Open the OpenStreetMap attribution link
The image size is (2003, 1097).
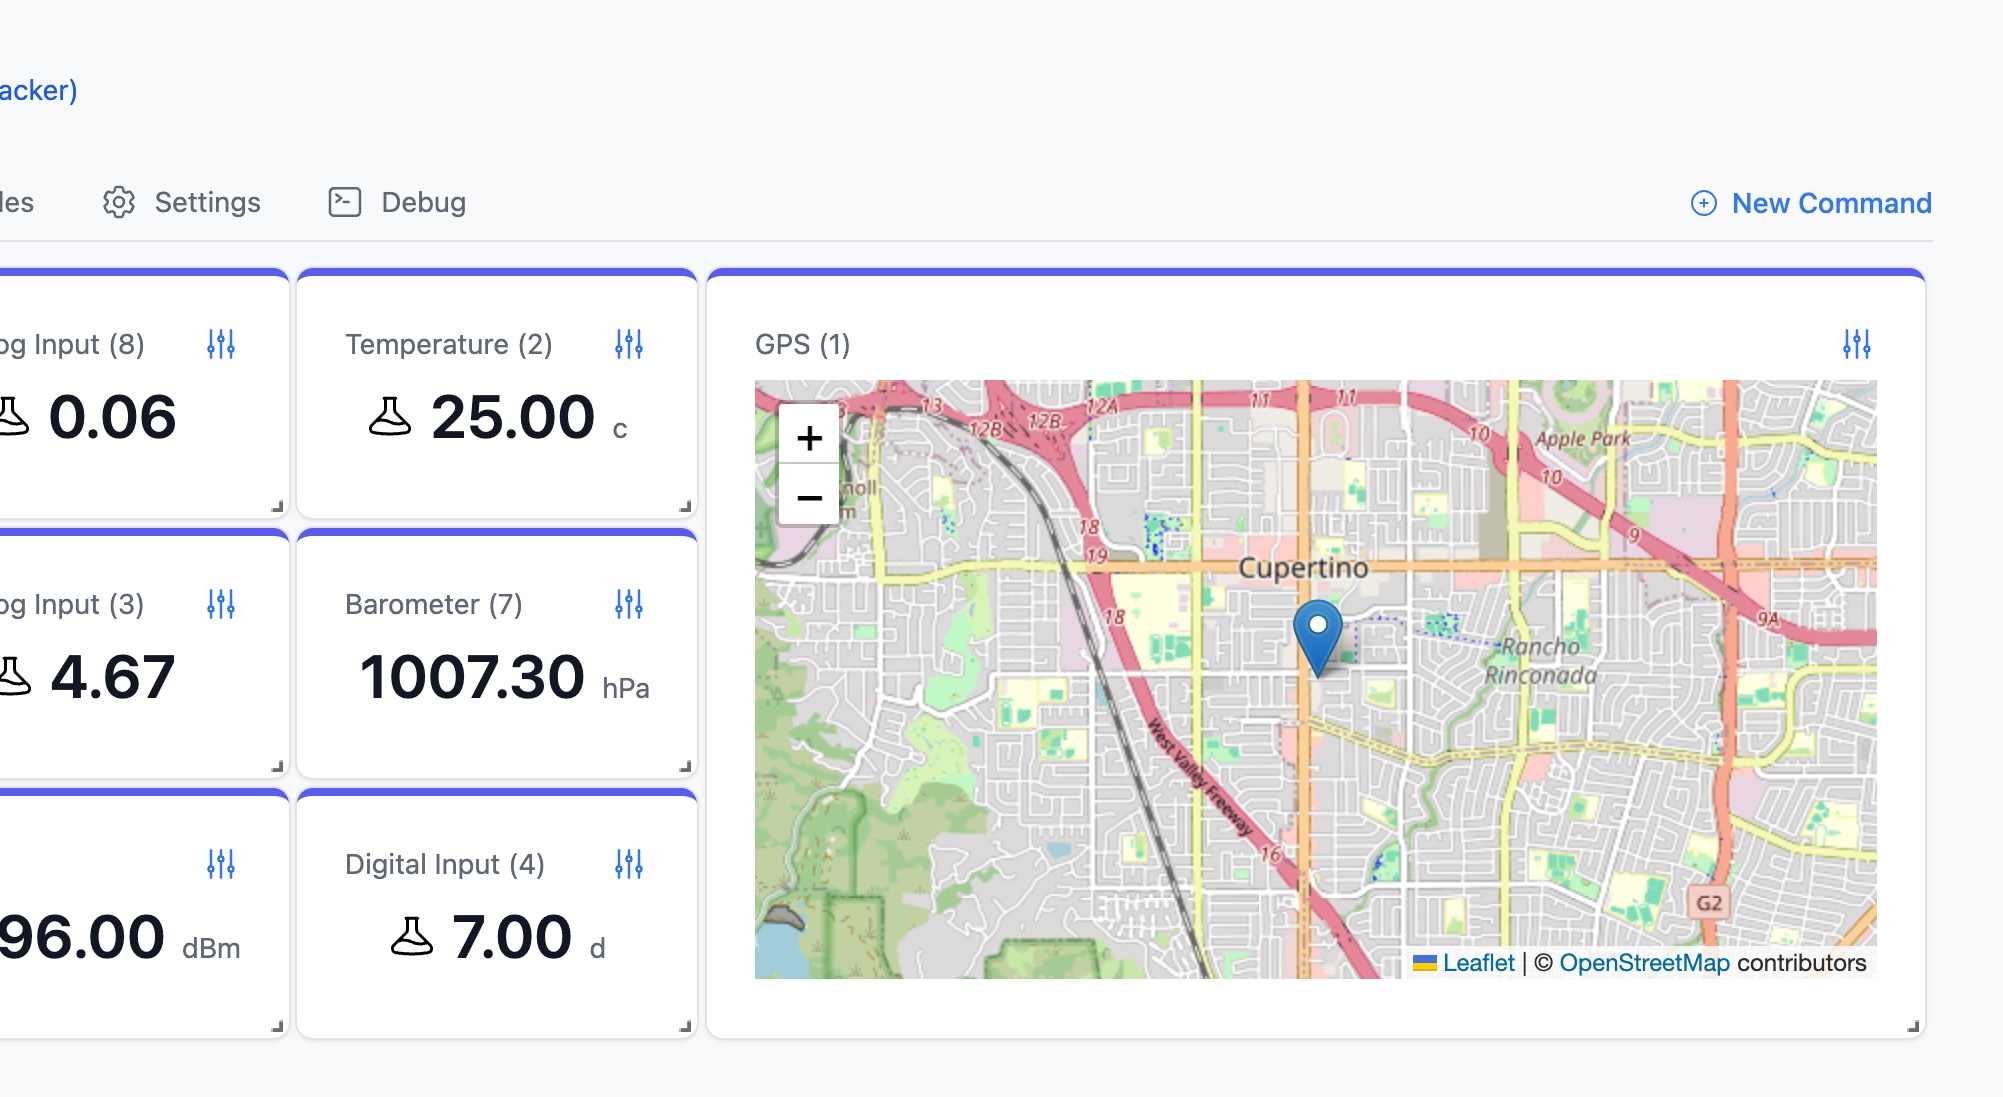[1644, 963]
